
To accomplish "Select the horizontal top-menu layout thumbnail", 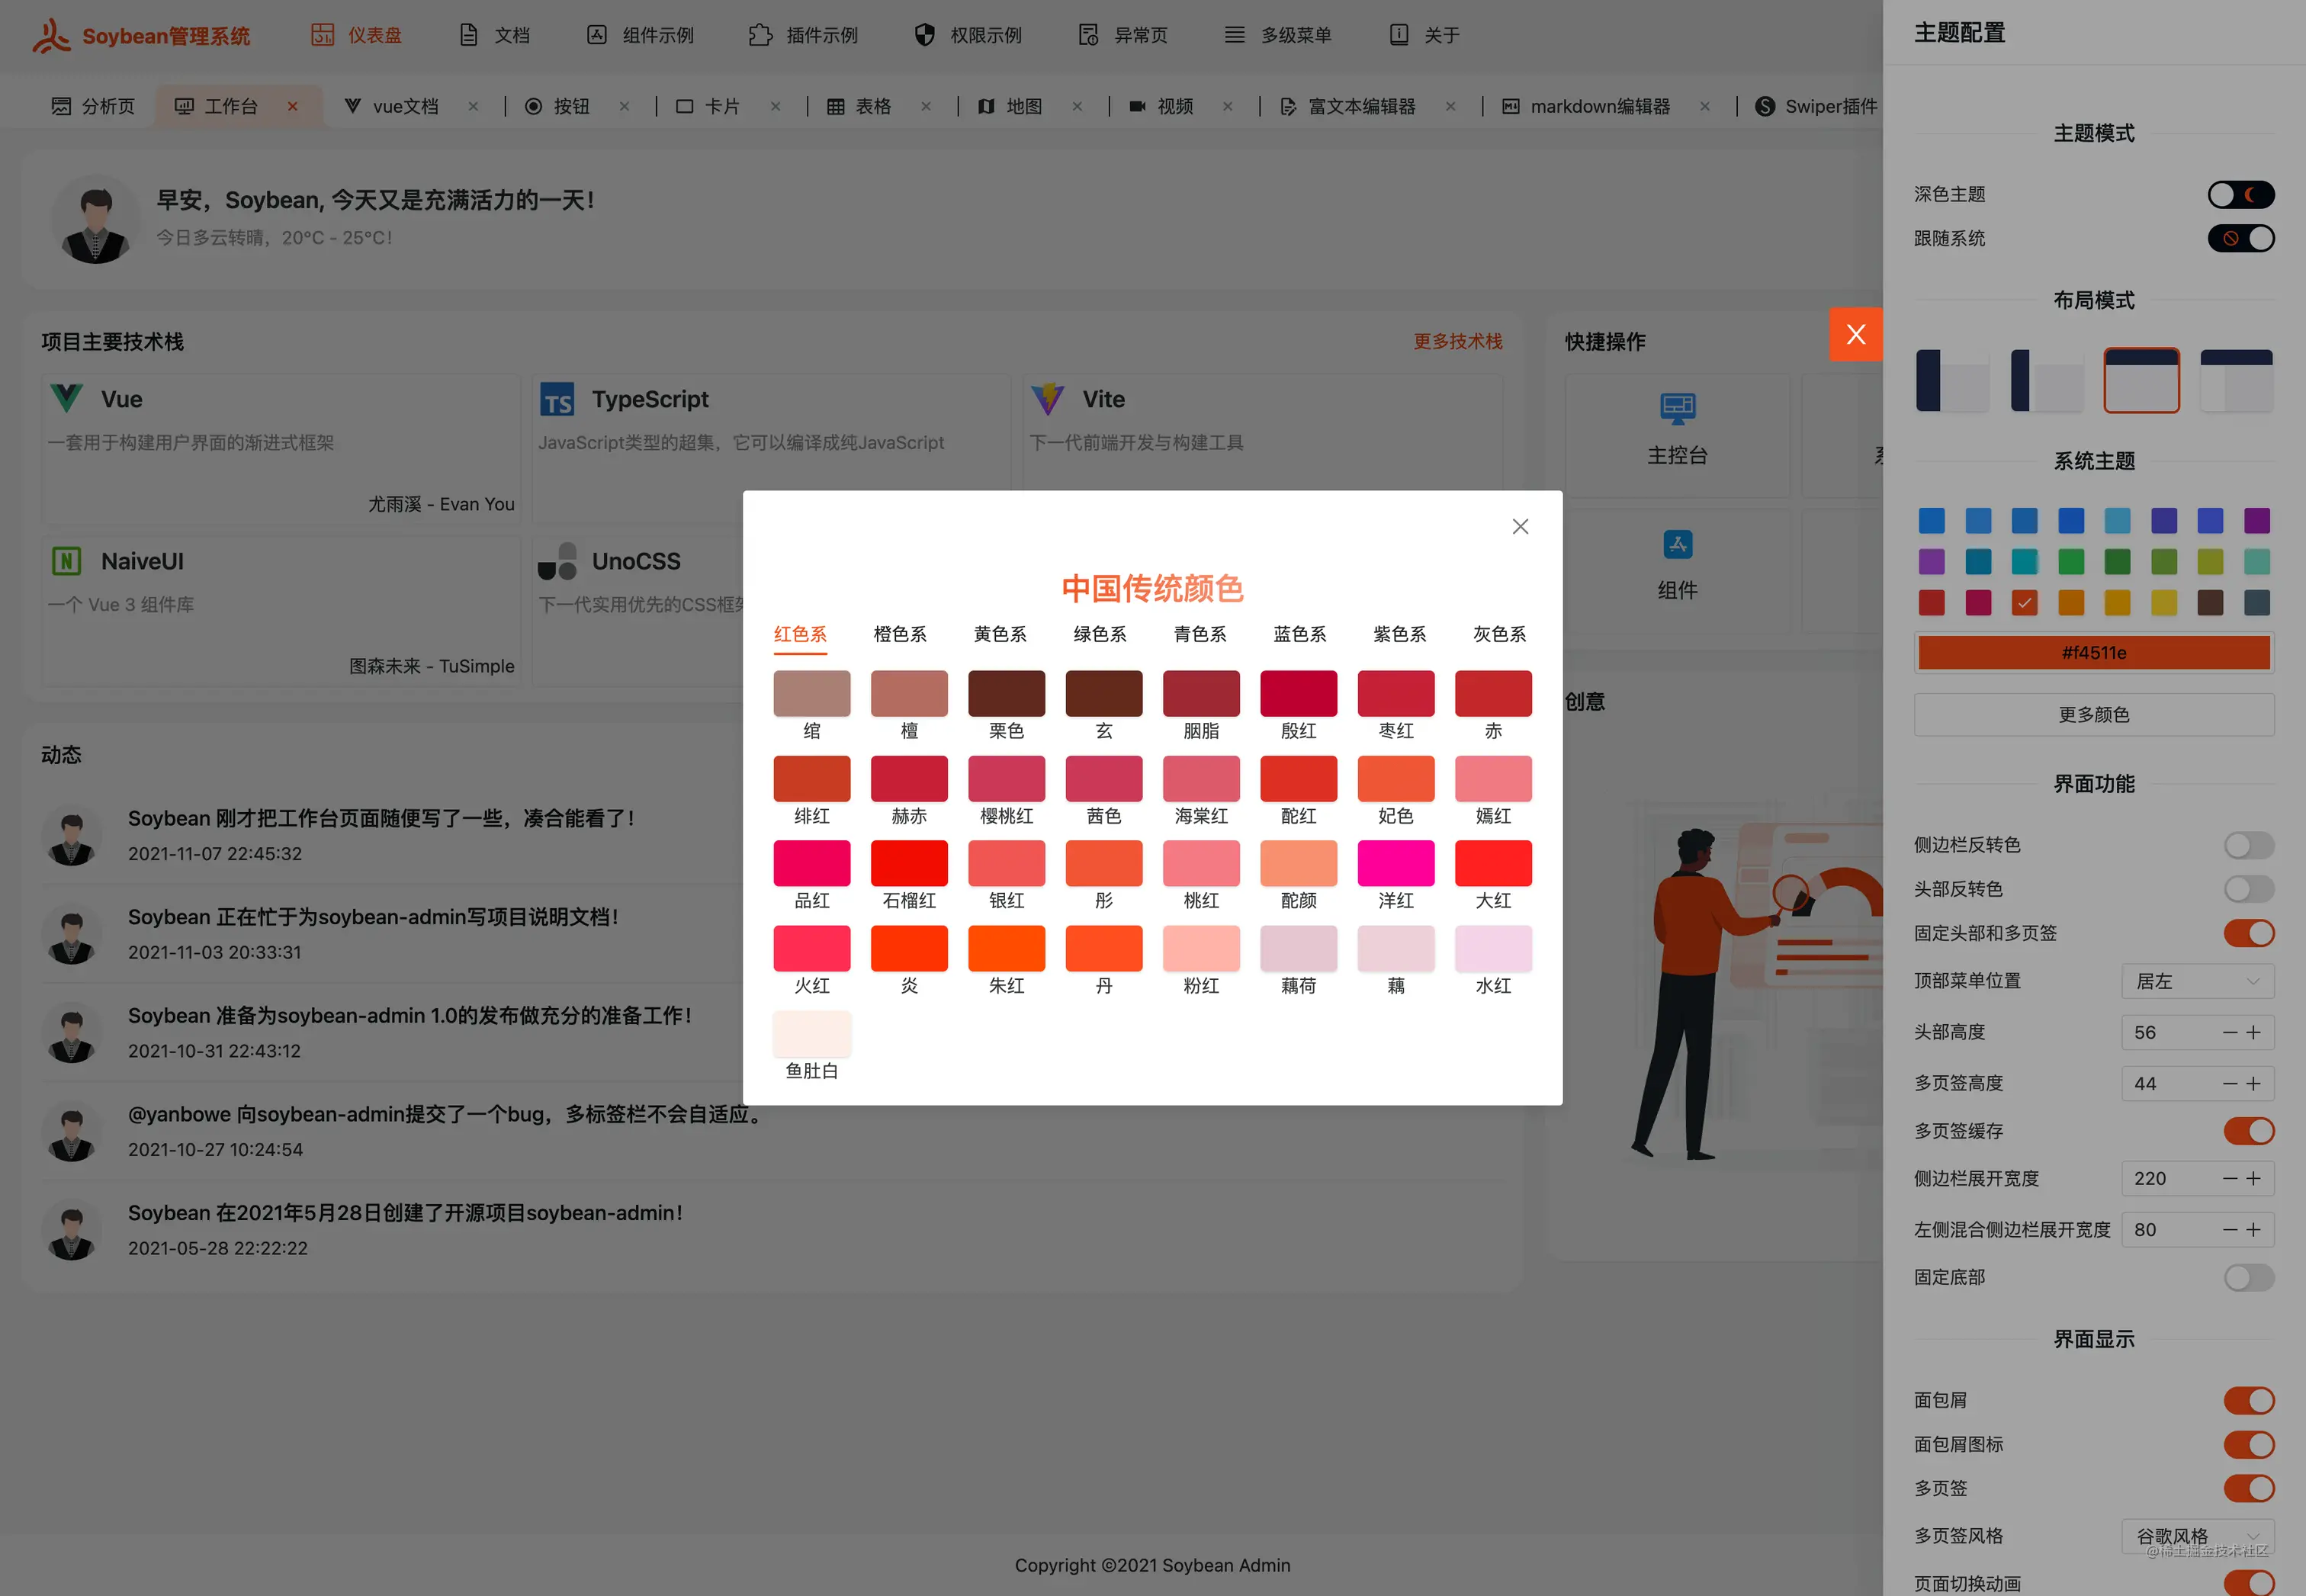I will coord(2141,380).
